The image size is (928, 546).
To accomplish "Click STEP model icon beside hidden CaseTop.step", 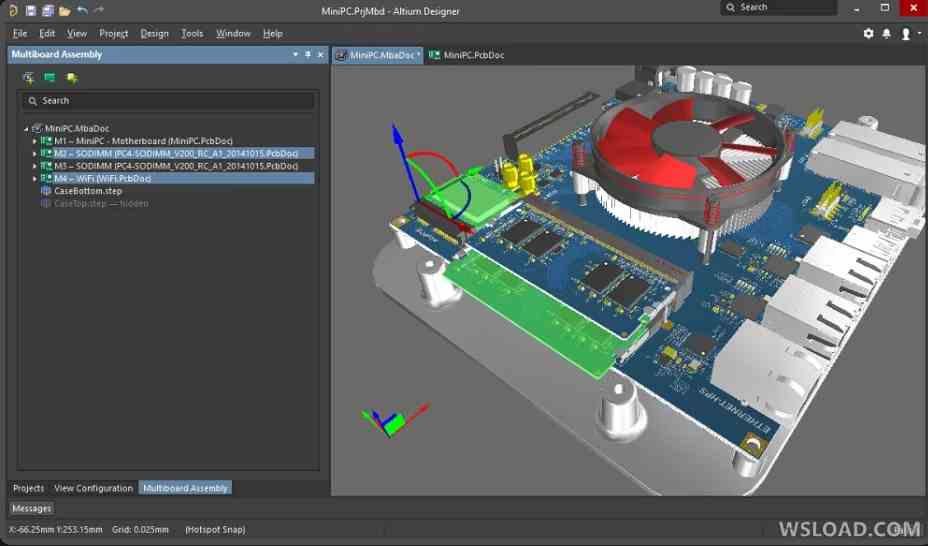I will pyautogui.click(x=46, y=203).
